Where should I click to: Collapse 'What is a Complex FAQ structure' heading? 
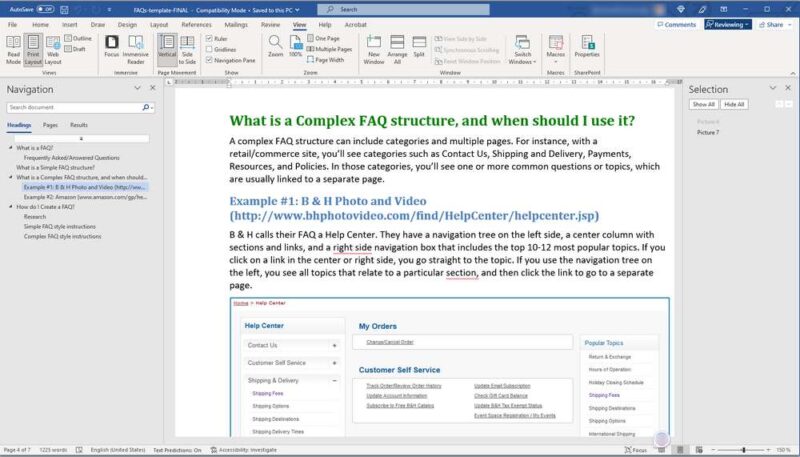[x=11, y=177]
